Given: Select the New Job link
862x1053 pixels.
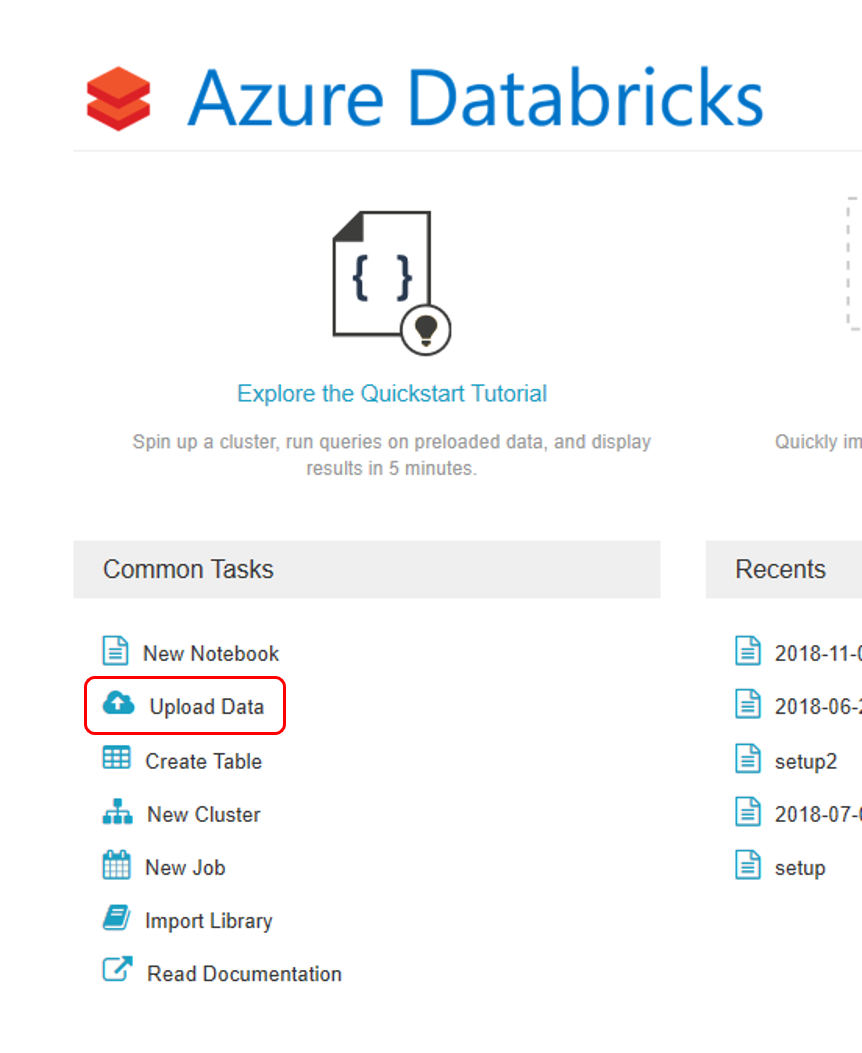Looking at the screenshot, I should (x=186, y=867).
